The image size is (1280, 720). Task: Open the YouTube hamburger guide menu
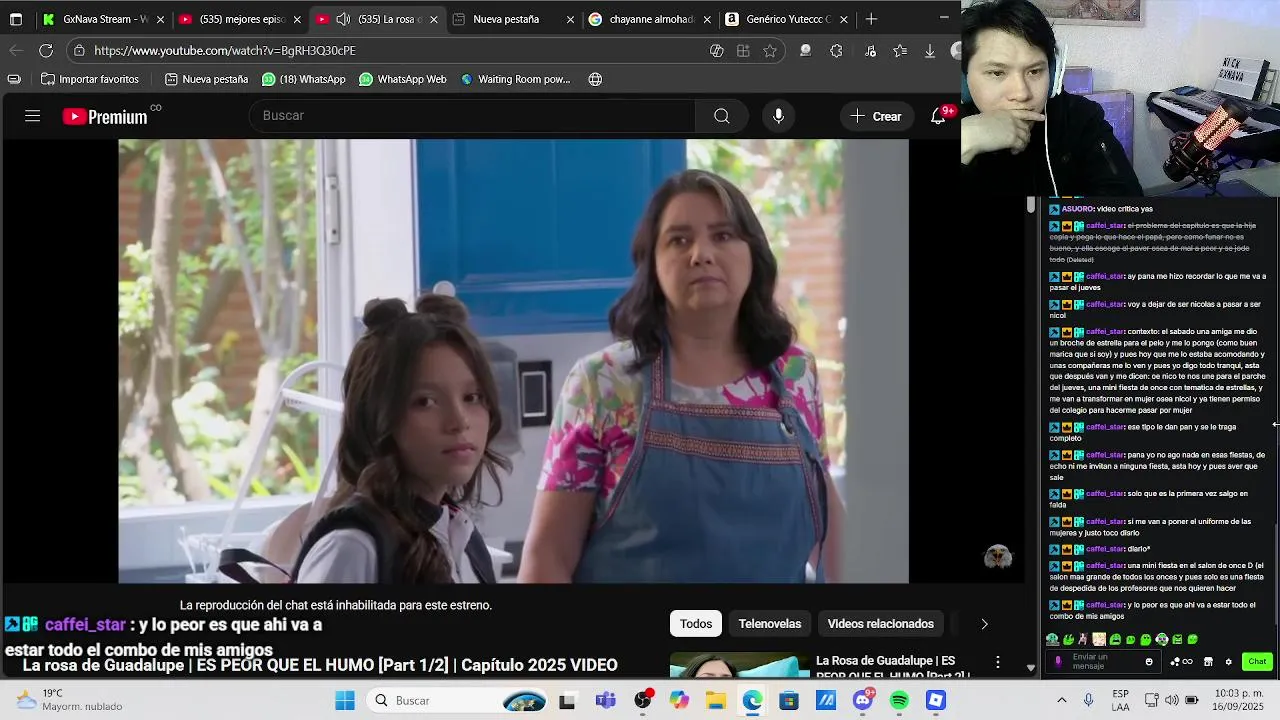click(32, 116)
